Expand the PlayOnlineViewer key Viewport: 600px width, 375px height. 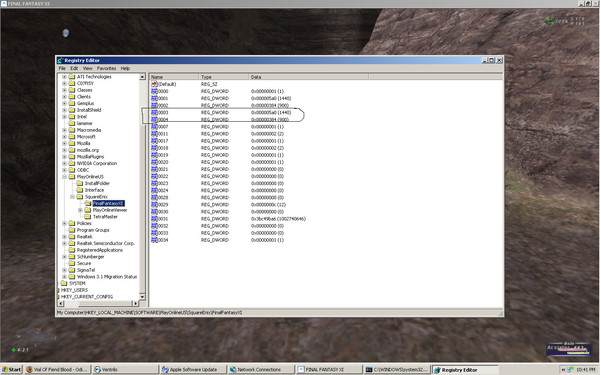pos(80,210)
